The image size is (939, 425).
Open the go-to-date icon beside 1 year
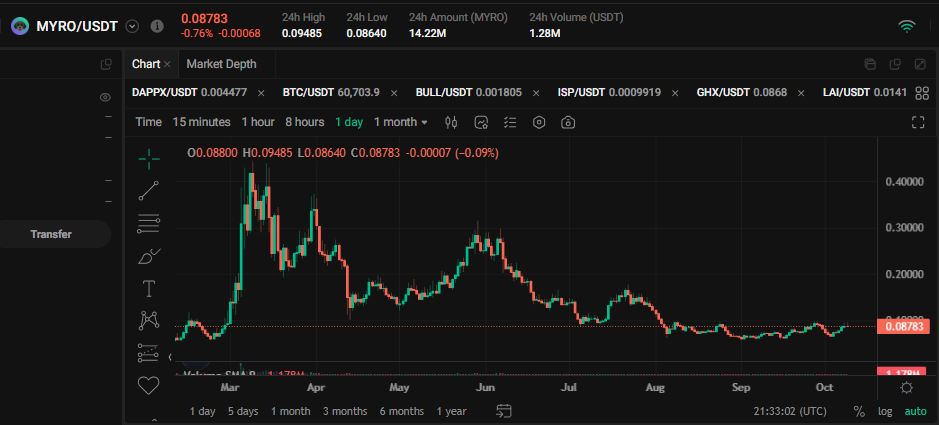pos(504,411)
